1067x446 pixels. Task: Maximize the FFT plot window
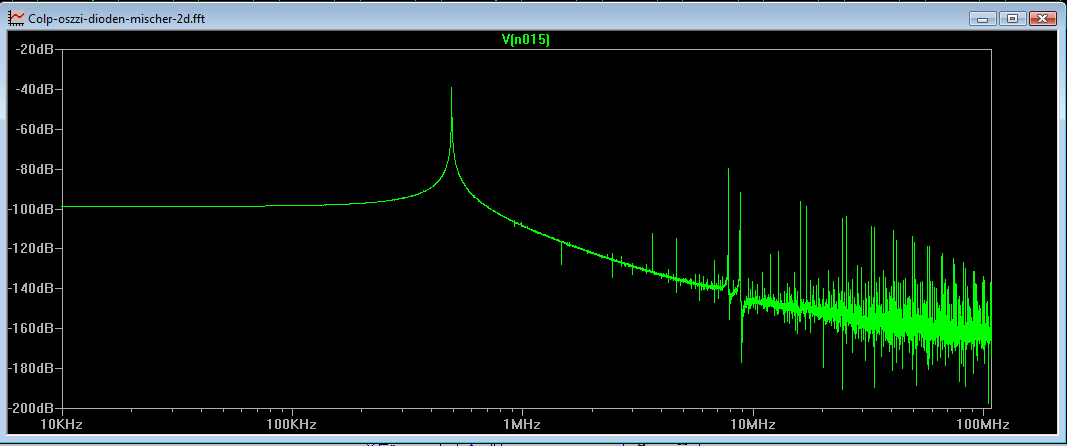[x=1012, y=18]
